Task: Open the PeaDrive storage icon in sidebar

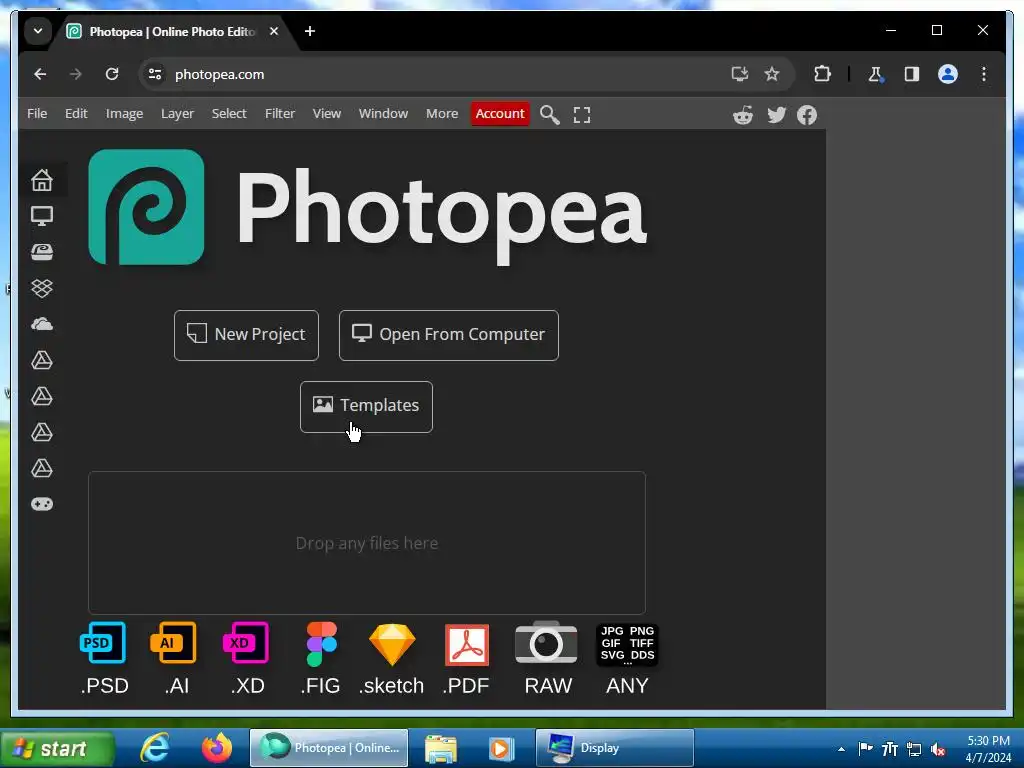Action: 42,252
